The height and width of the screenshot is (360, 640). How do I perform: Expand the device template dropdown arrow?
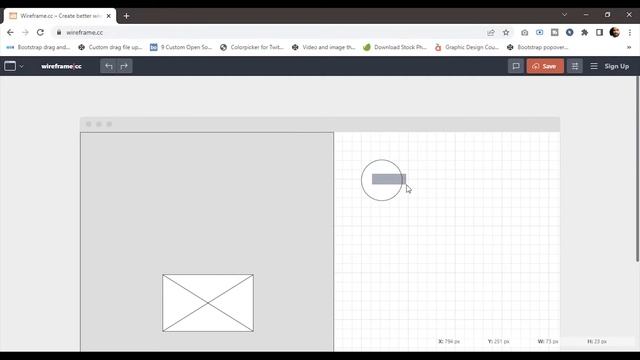22,67
